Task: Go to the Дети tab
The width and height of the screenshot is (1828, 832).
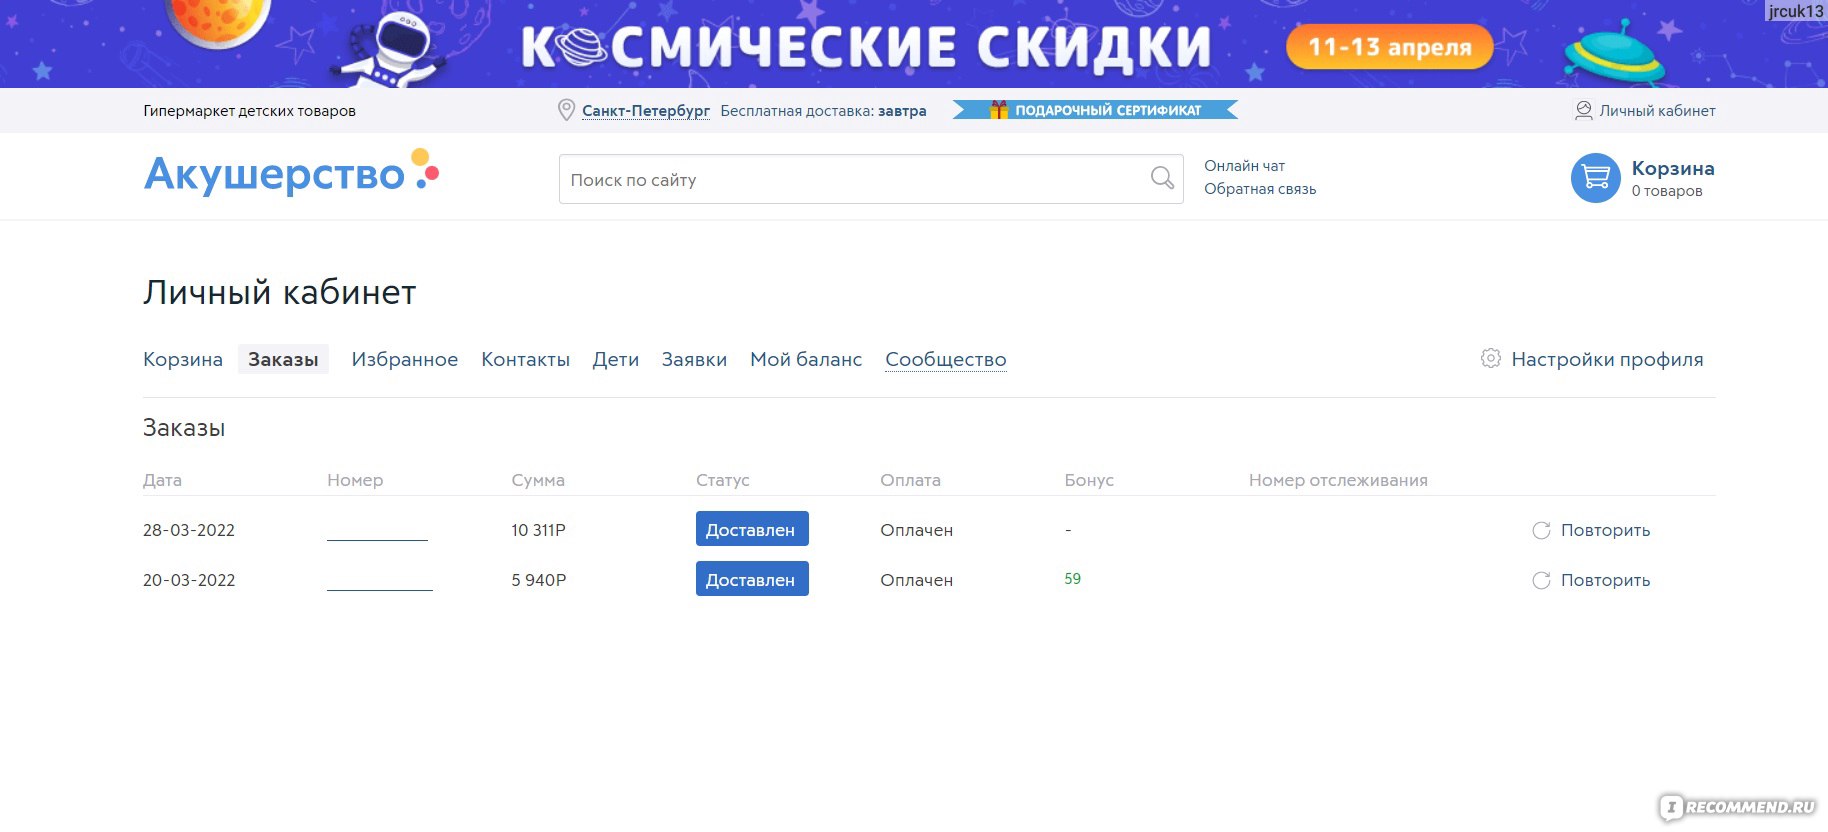Action: pos(615,359)
